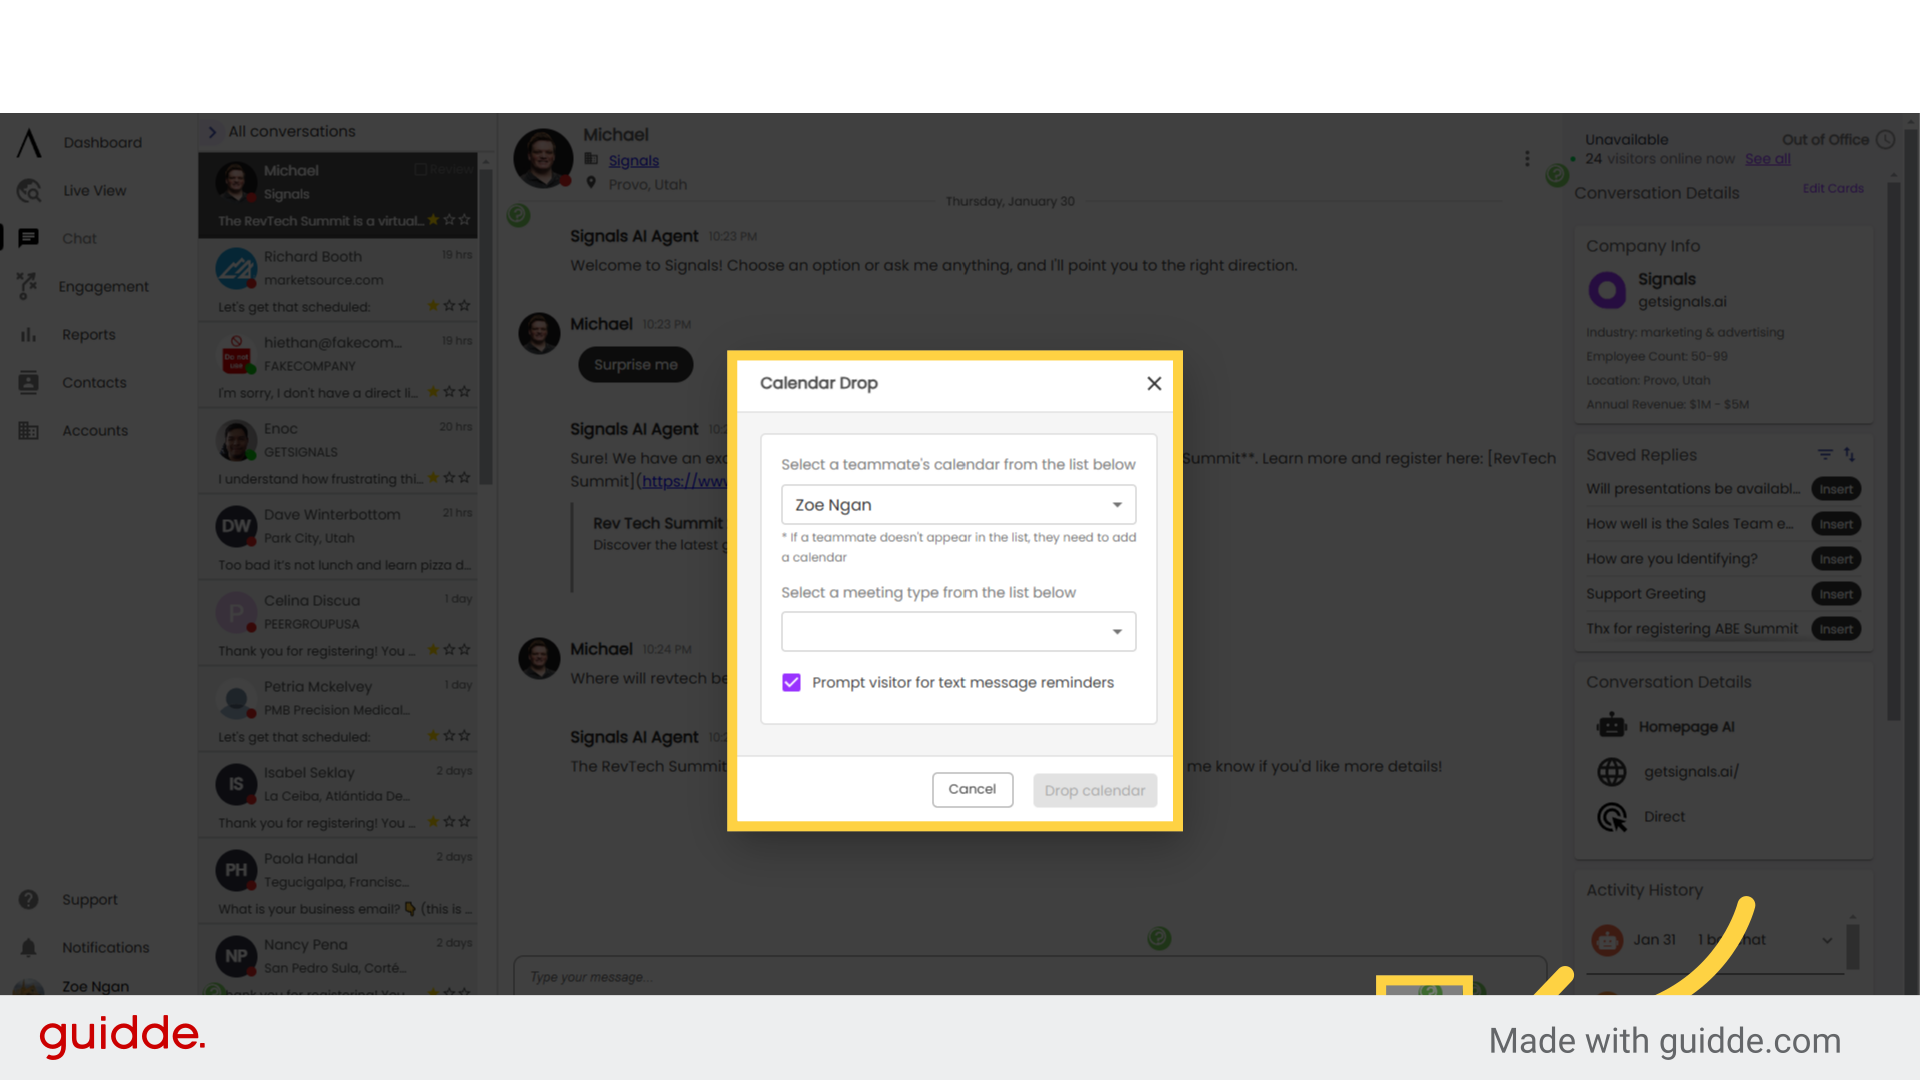
Task: Insert the 'Thx for registering ABE Summit' reply
Action: pos(1836,629)
